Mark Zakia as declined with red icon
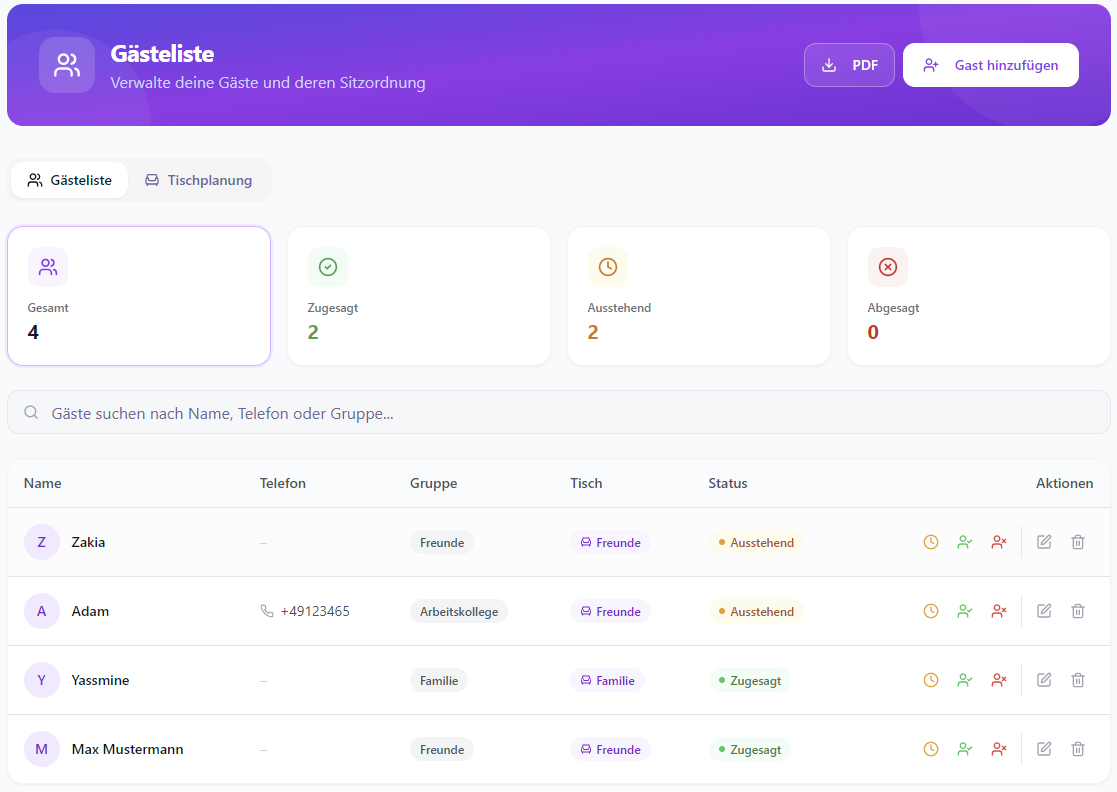 click(x=999, y=542)
